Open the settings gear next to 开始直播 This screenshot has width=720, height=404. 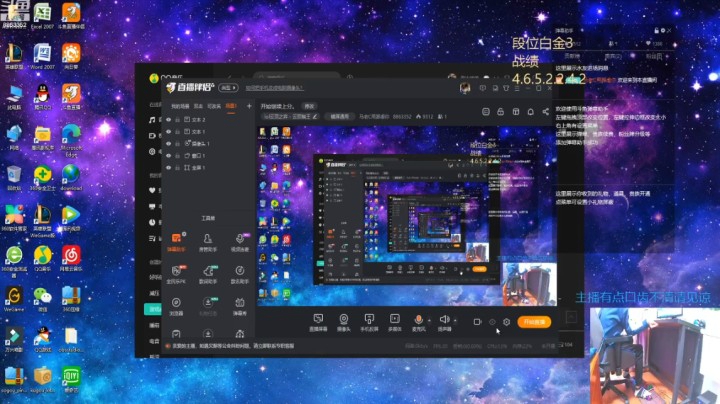pyautogui.click(x=506, y=322)
